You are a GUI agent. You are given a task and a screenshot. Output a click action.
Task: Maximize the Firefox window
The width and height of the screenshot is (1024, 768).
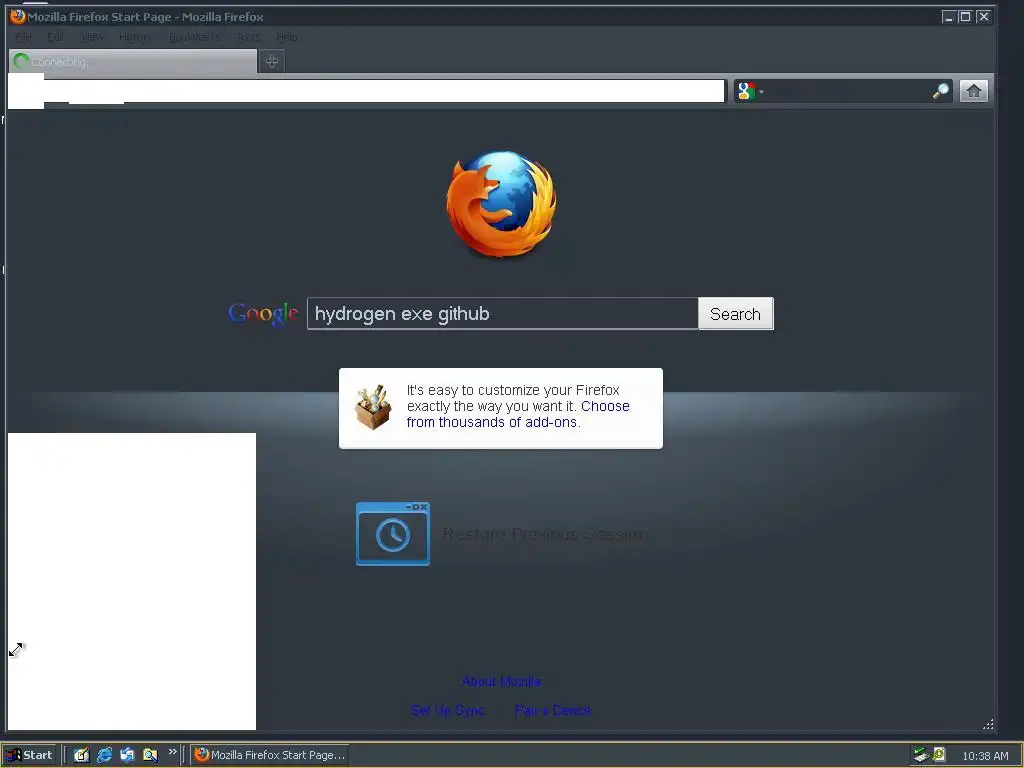pos(965,16)
